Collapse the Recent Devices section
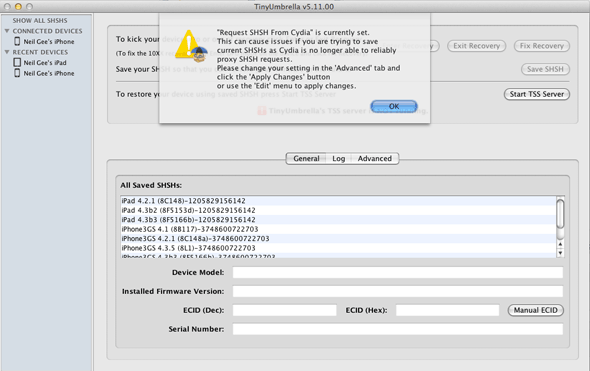590x371 pixels. pos(7,52)
